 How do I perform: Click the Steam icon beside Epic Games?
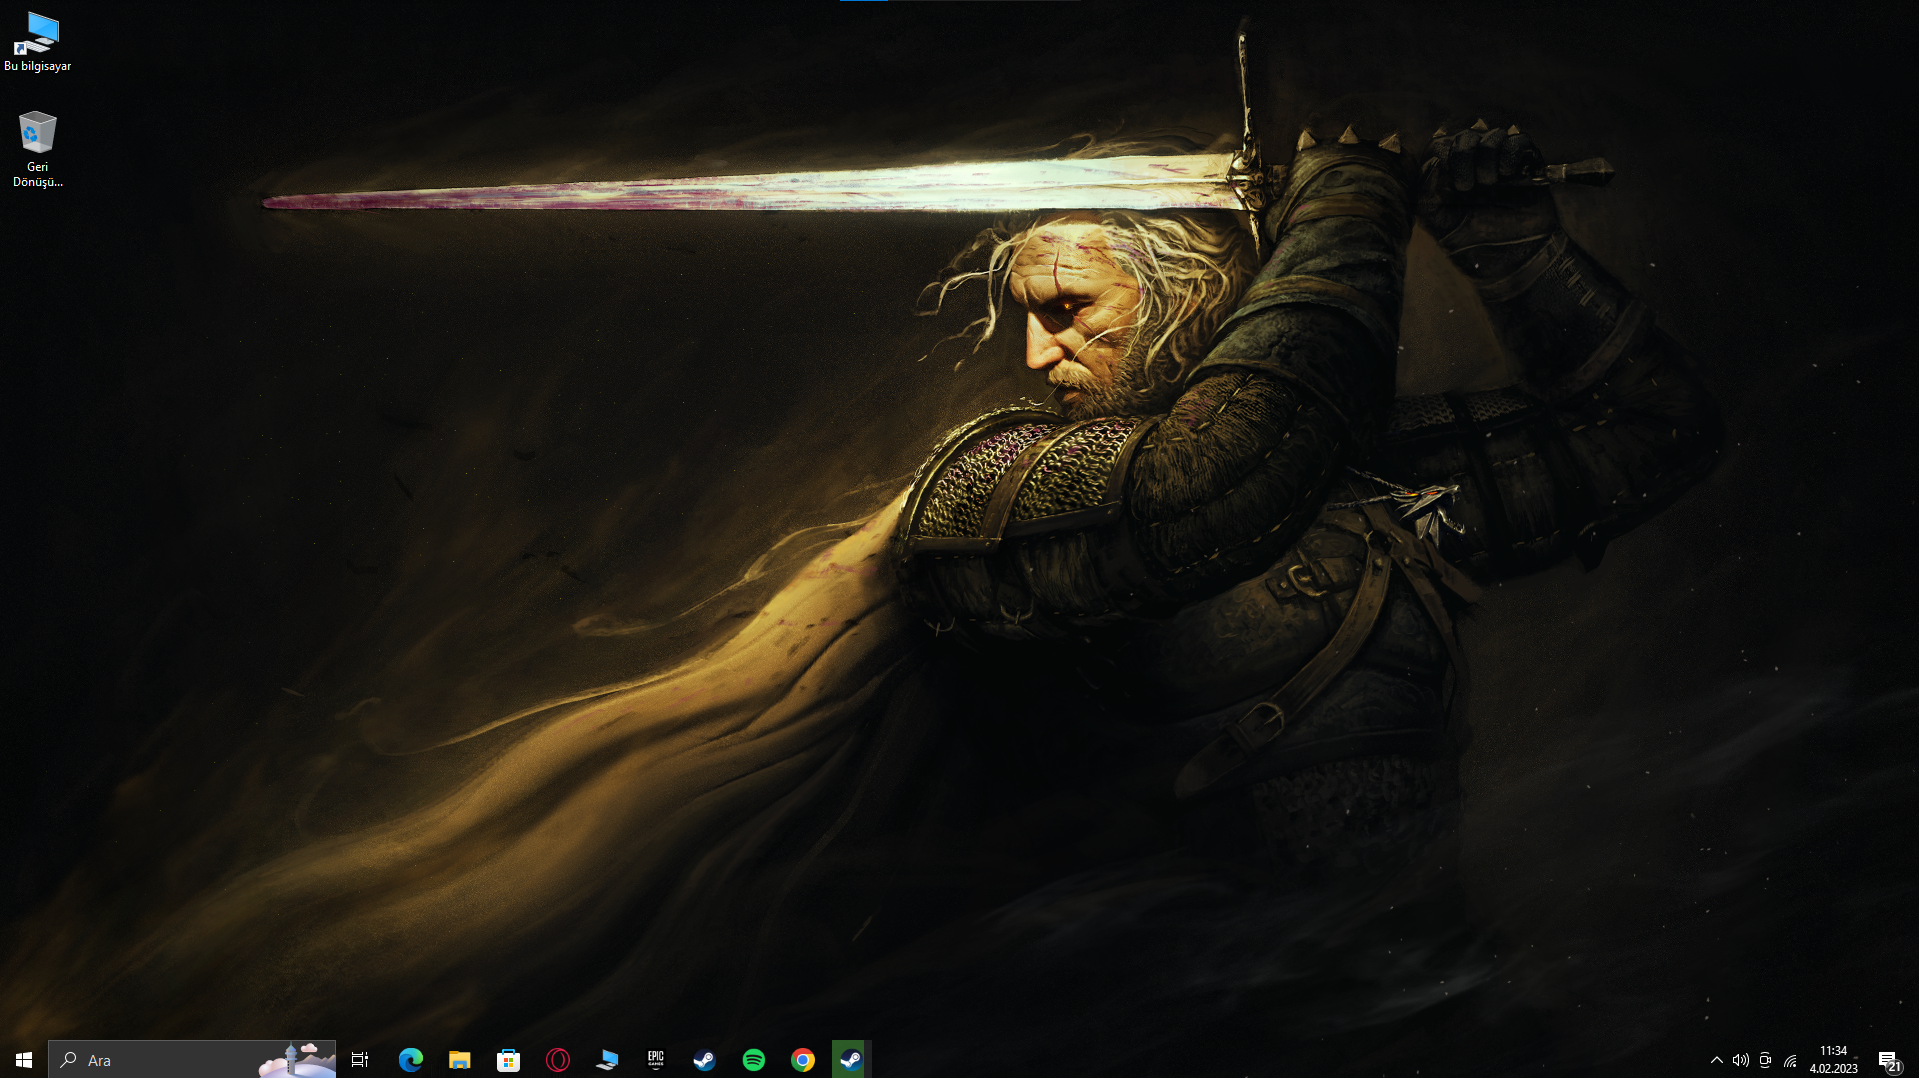click(x=704, y=1059)
